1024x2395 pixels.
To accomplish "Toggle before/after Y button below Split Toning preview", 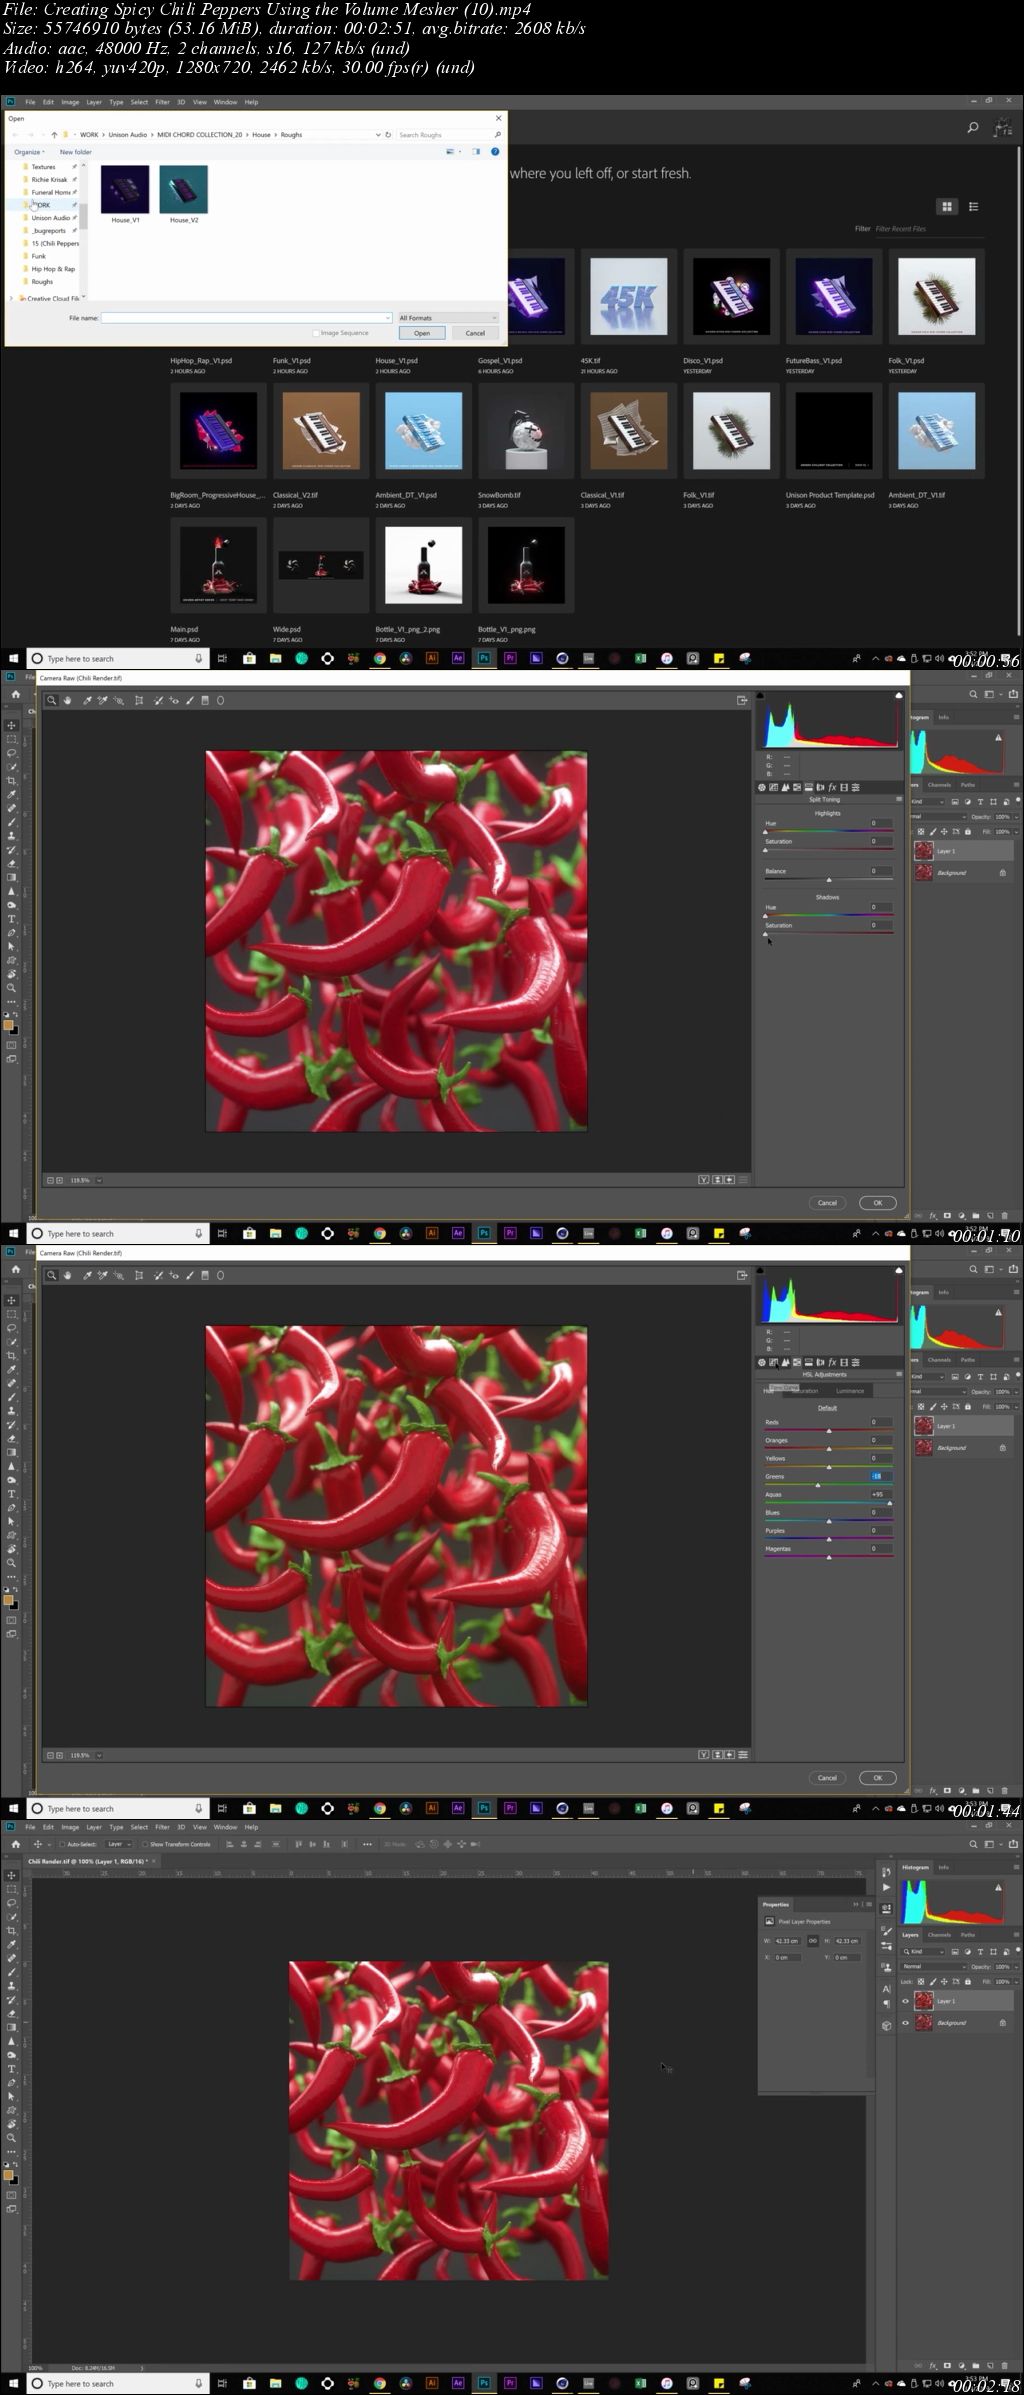I will pos(704,1180).
